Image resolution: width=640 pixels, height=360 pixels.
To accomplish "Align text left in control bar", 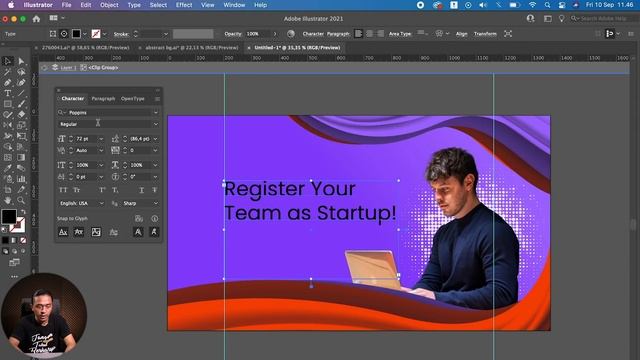I will pos(358,34).
